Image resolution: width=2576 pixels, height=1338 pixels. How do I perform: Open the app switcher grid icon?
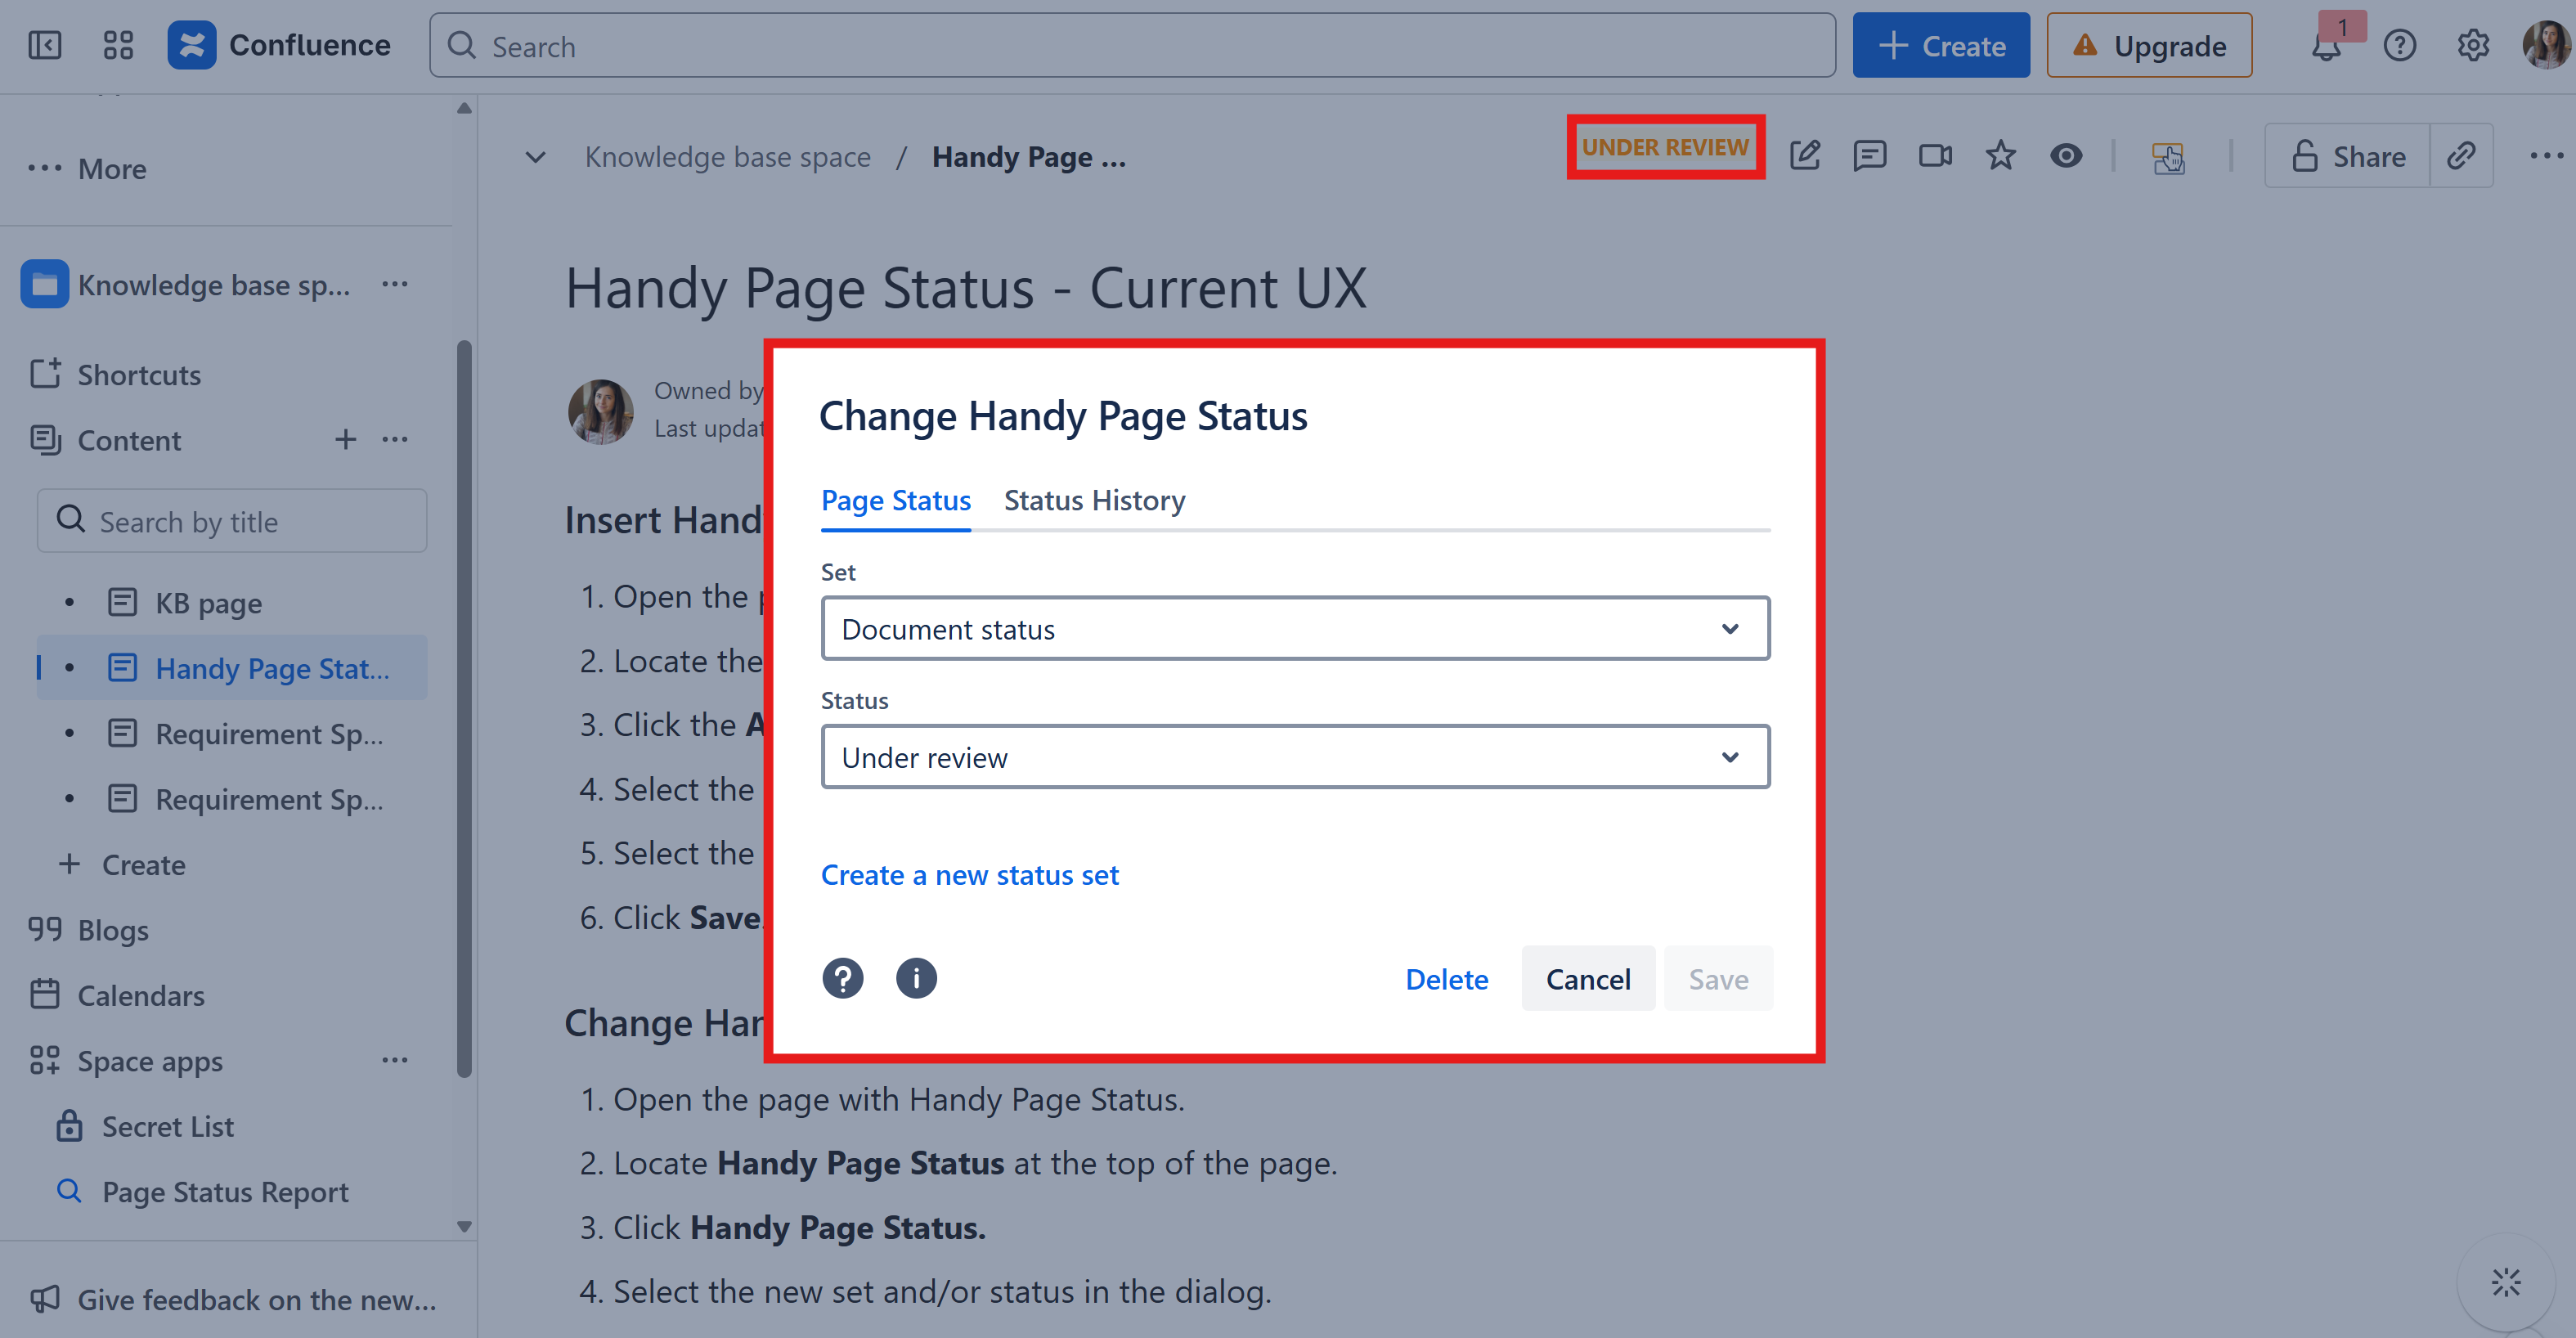(118, 45)
